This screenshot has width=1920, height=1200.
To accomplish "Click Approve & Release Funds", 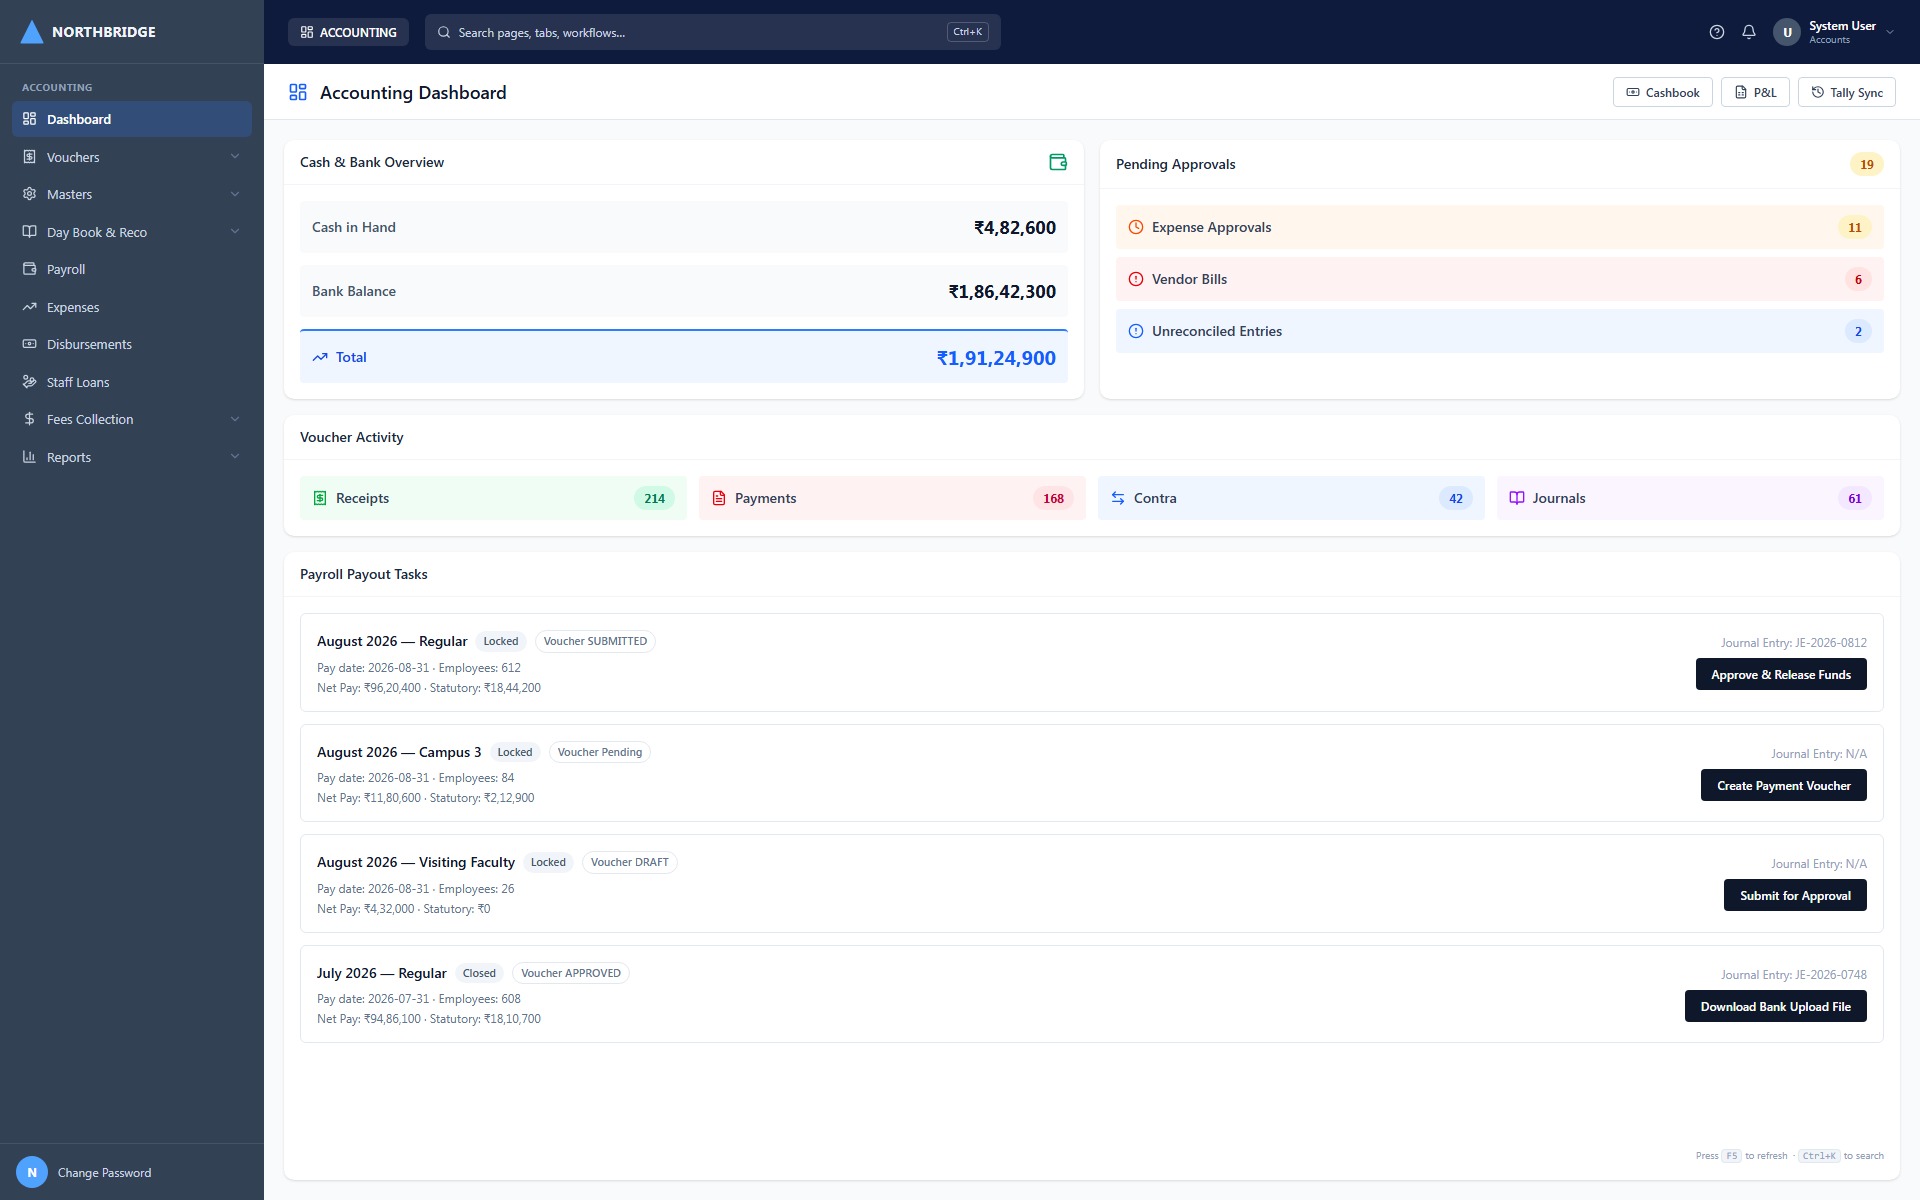I will pos(1781,674).
